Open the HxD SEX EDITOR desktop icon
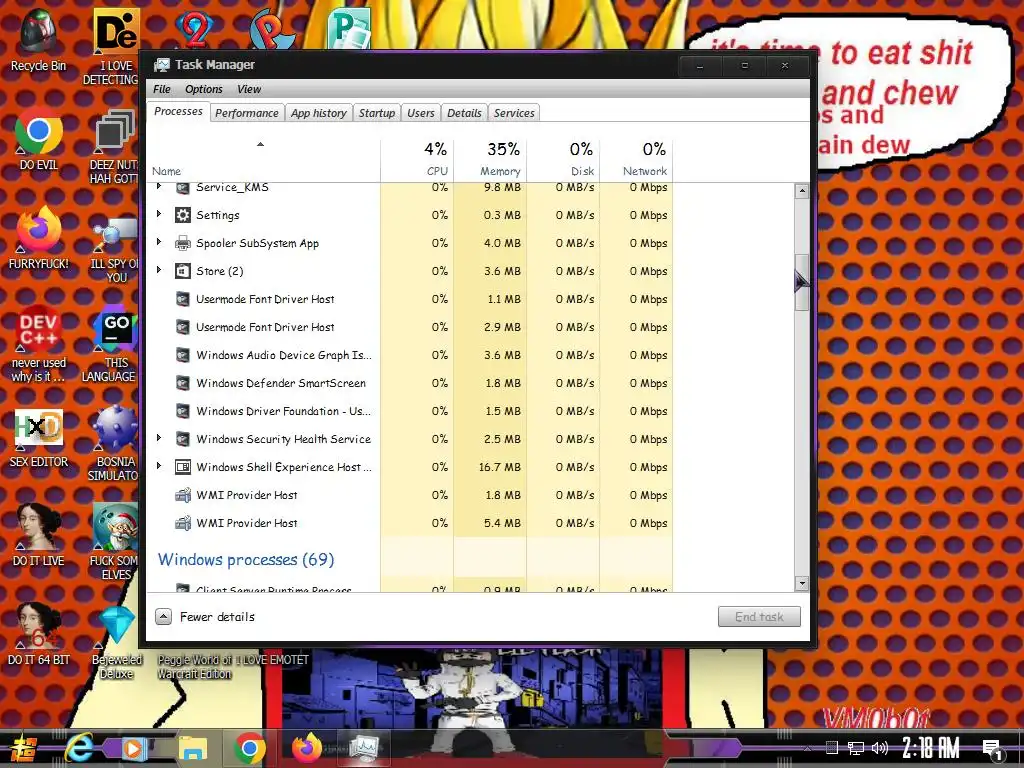 click(x=38, y=437)
